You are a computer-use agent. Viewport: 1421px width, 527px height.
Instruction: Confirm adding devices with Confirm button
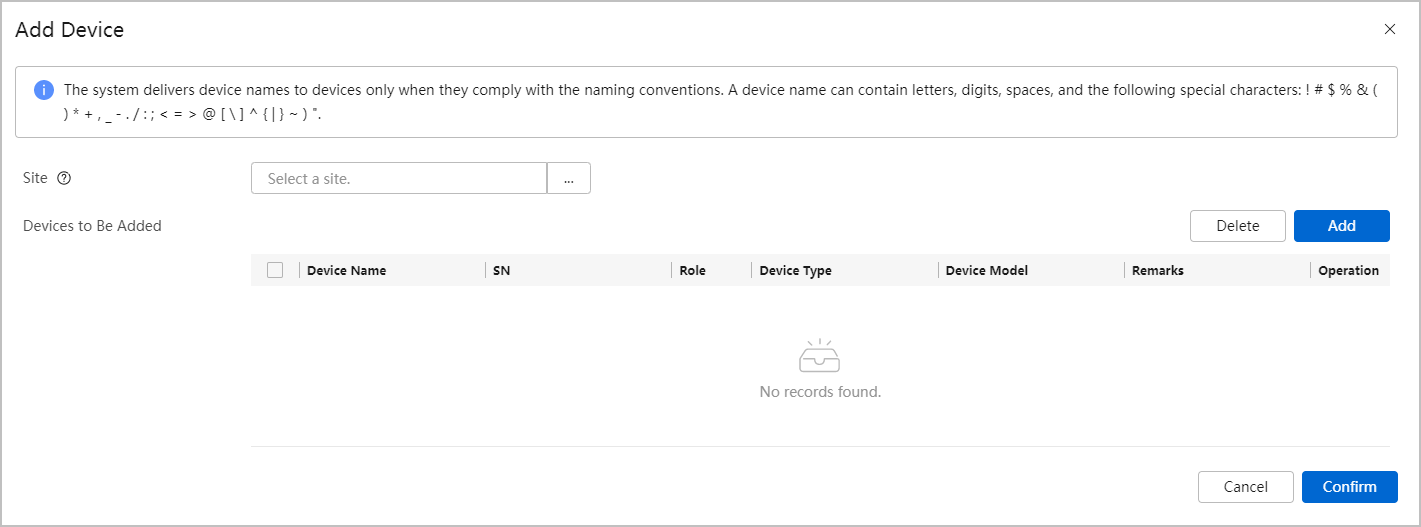[1350, 487]
